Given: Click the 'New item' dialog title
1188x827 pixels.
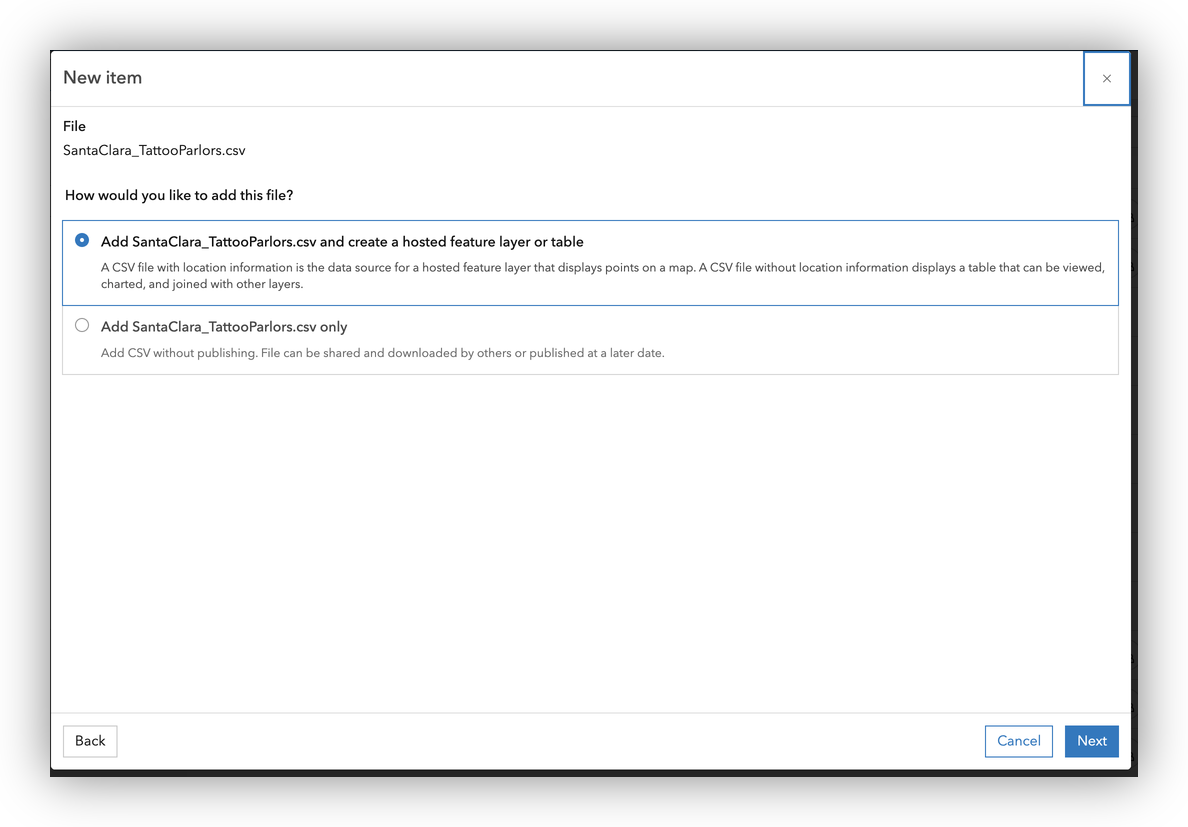Looking at the screenshot, I should 103,78.
